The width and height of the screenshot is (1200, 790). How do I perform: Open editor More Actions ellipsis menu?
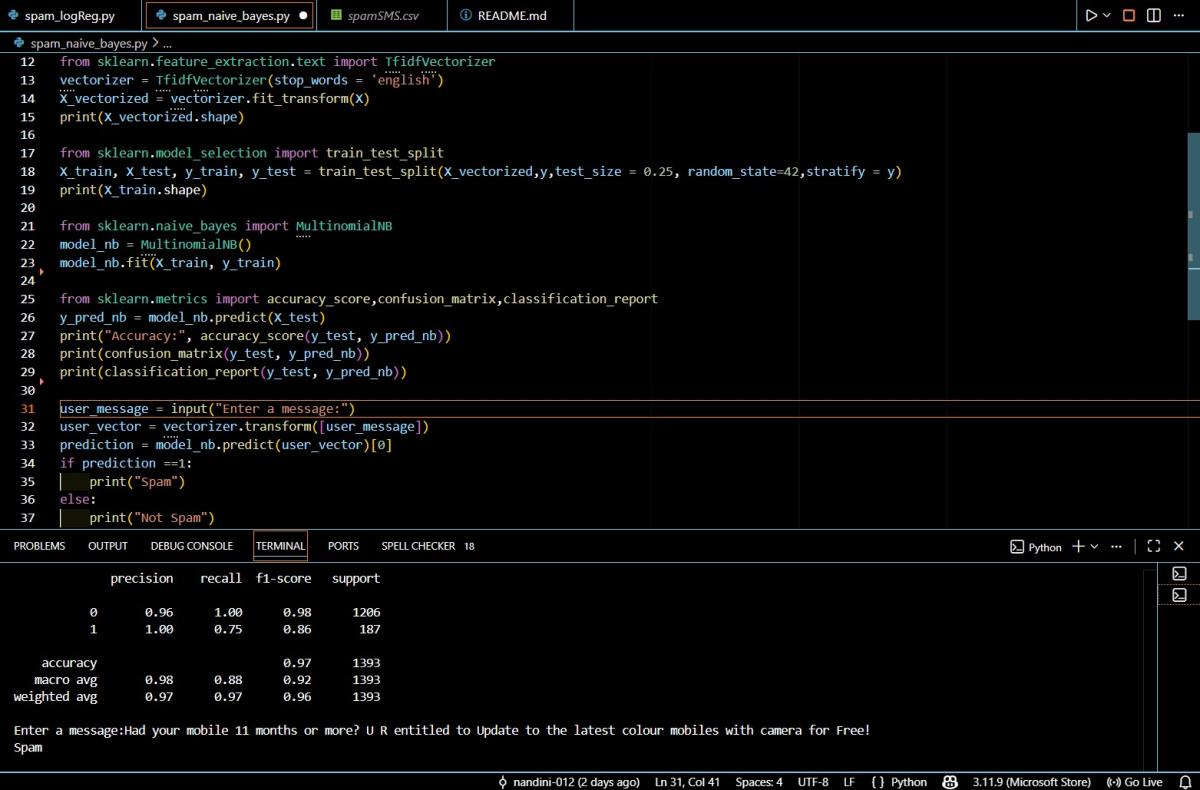tap(1180, 16)
